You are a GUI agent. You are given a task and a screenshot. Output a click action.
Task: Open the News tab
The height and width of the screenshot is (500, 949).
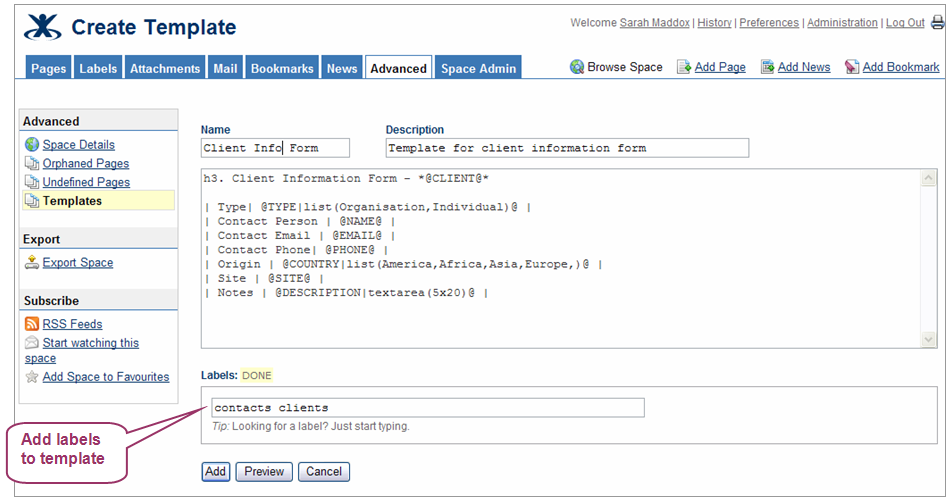(342, 68)
